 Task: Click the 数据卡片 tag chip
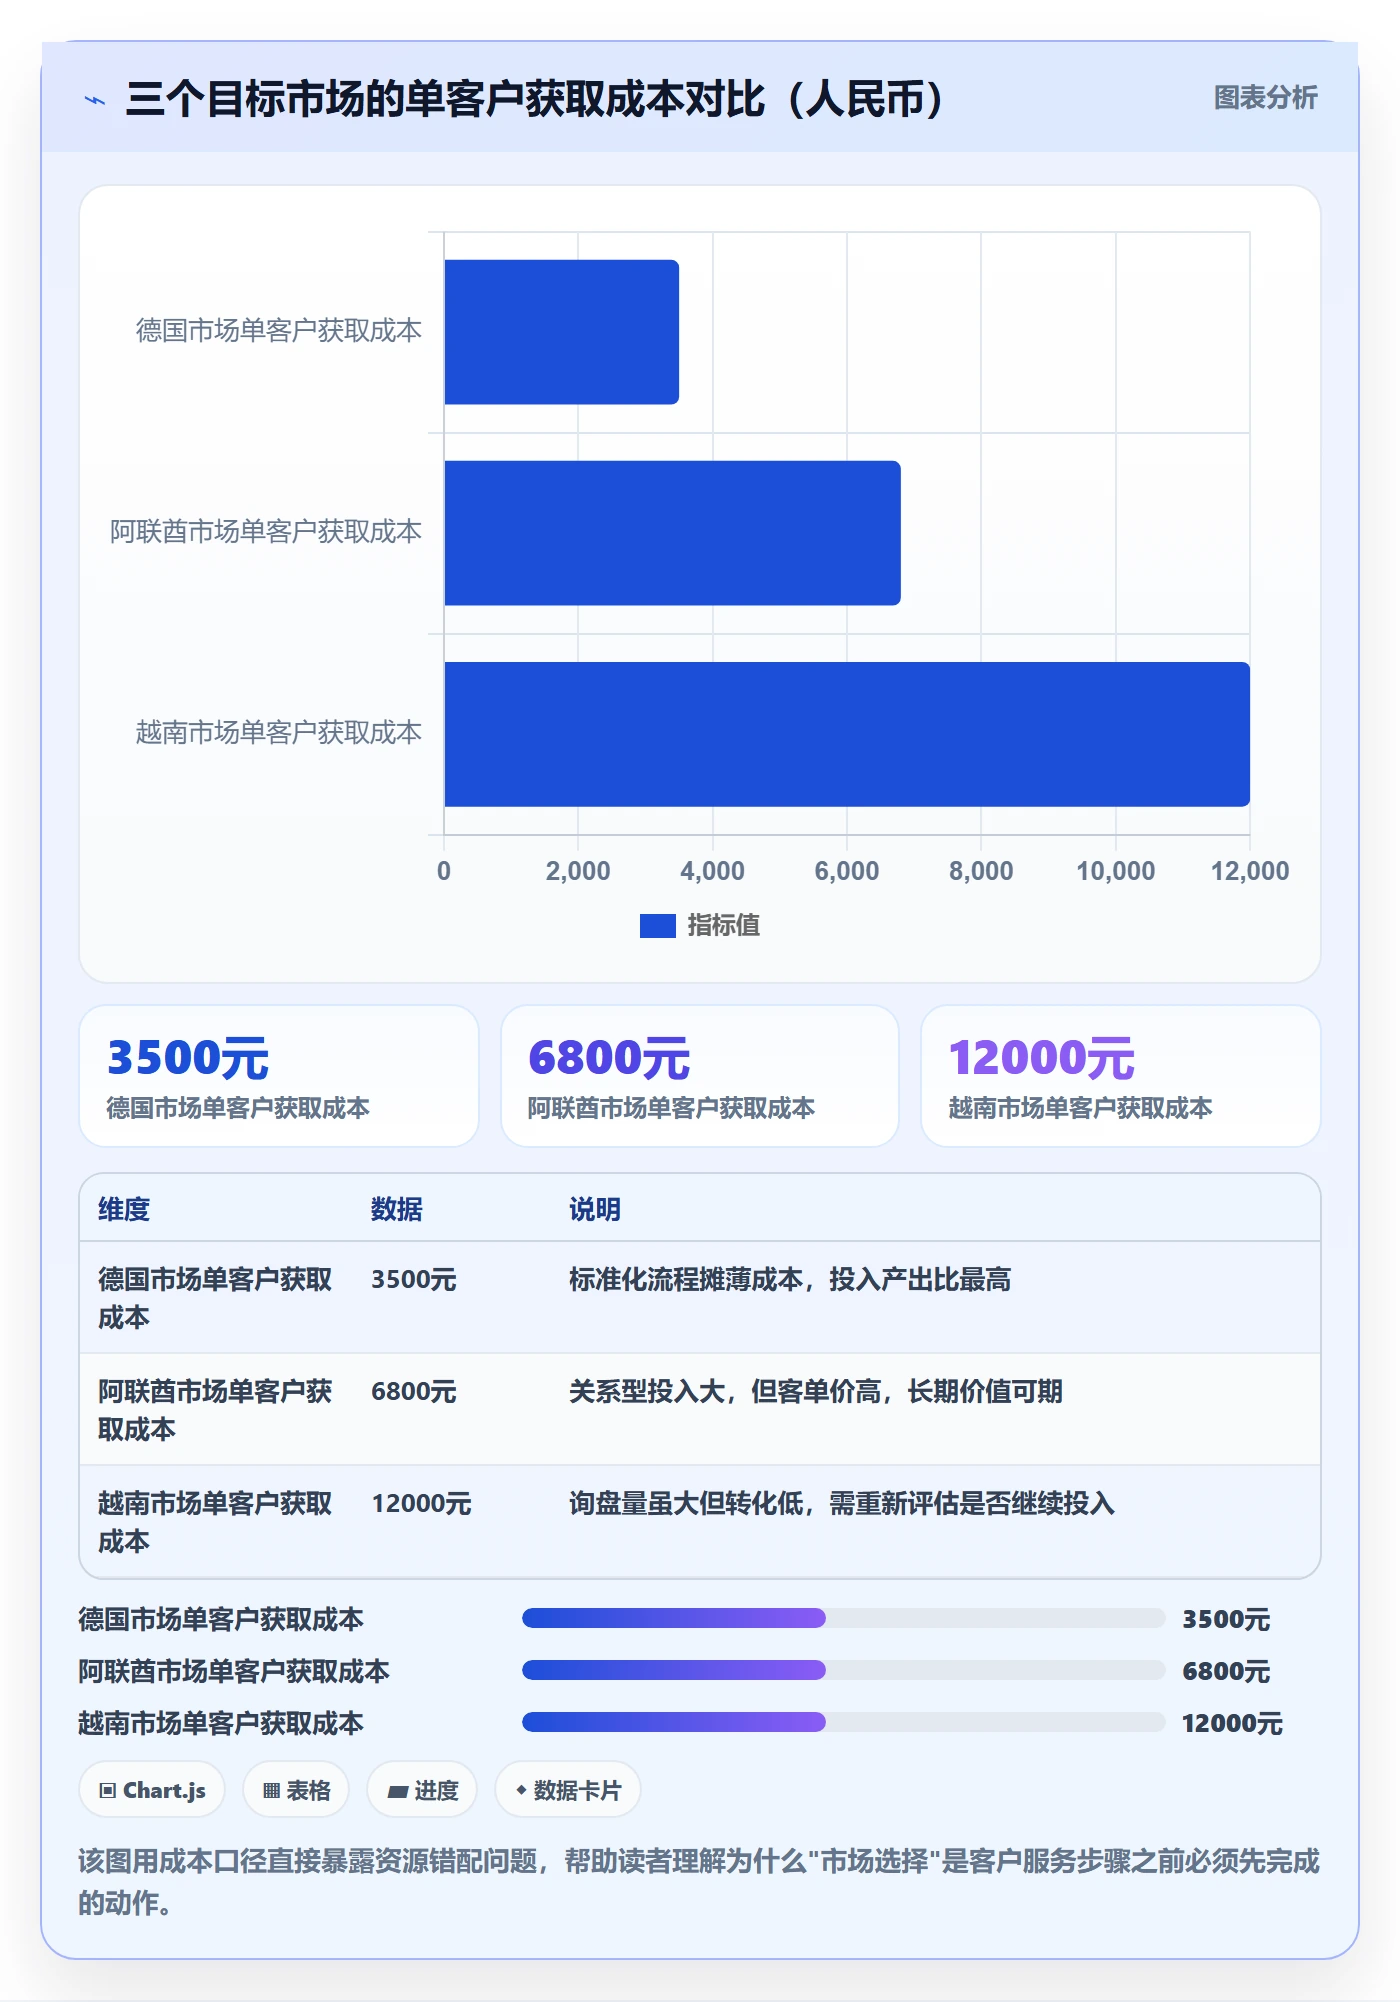568,1790
